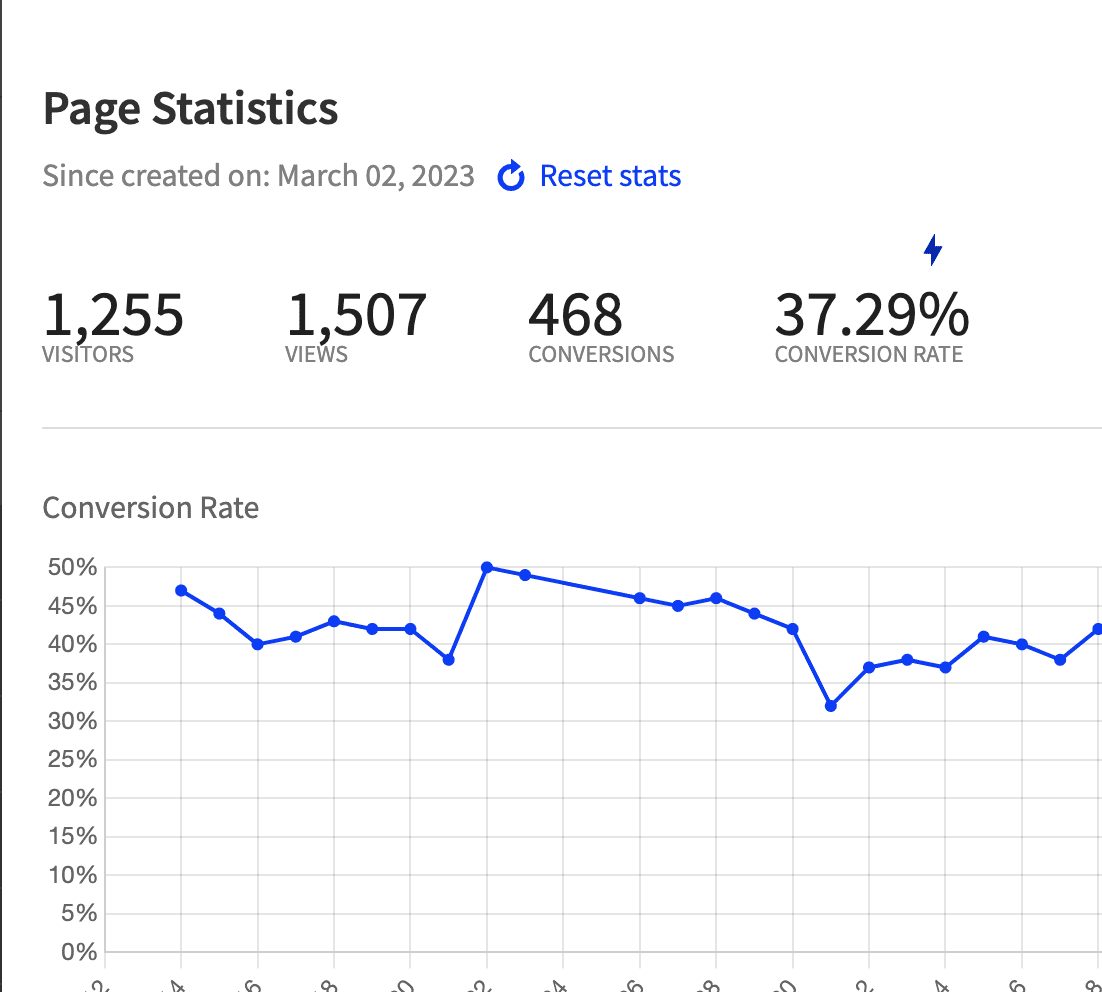Click the CONVERSIONS label
The width and height of the screenshot is (1102, 992).
(601, 354)
